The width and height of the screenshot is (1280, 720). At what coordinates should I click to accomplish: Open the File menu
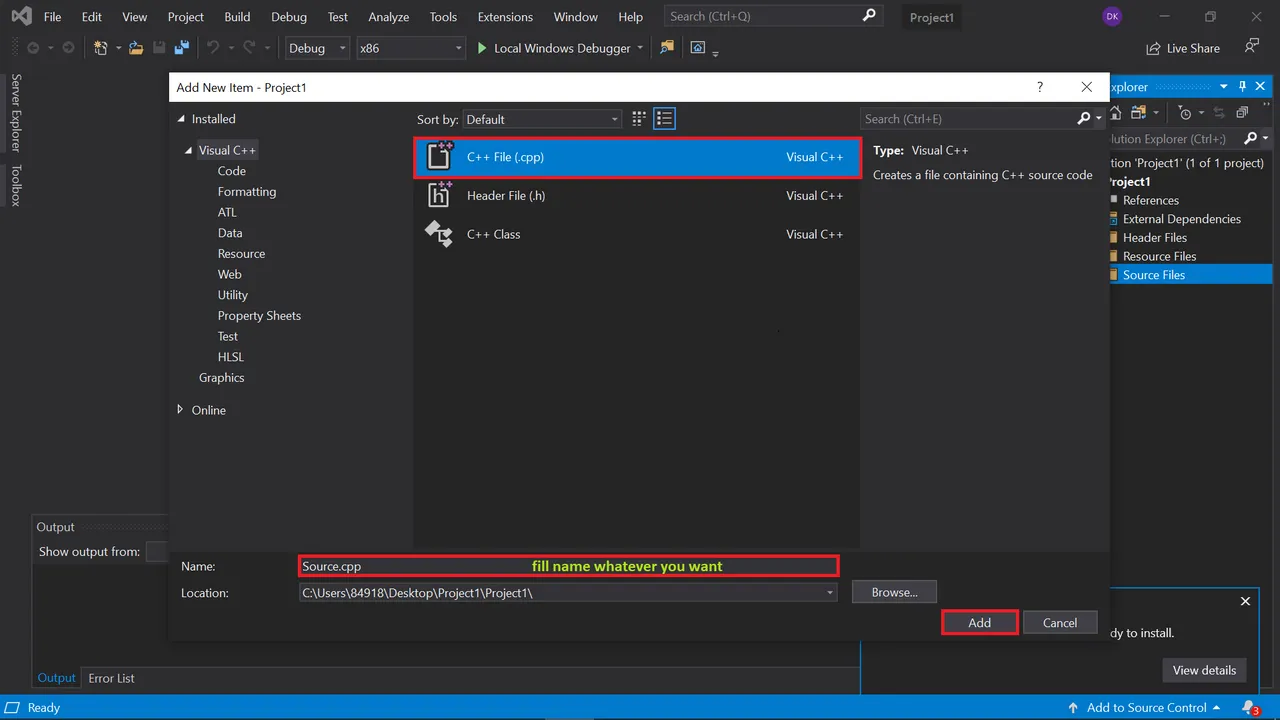click(x=52, y=17)
